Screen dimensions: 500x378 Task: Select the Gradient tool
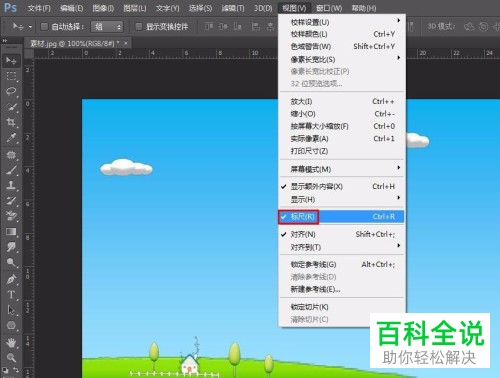tap(11, 232)
